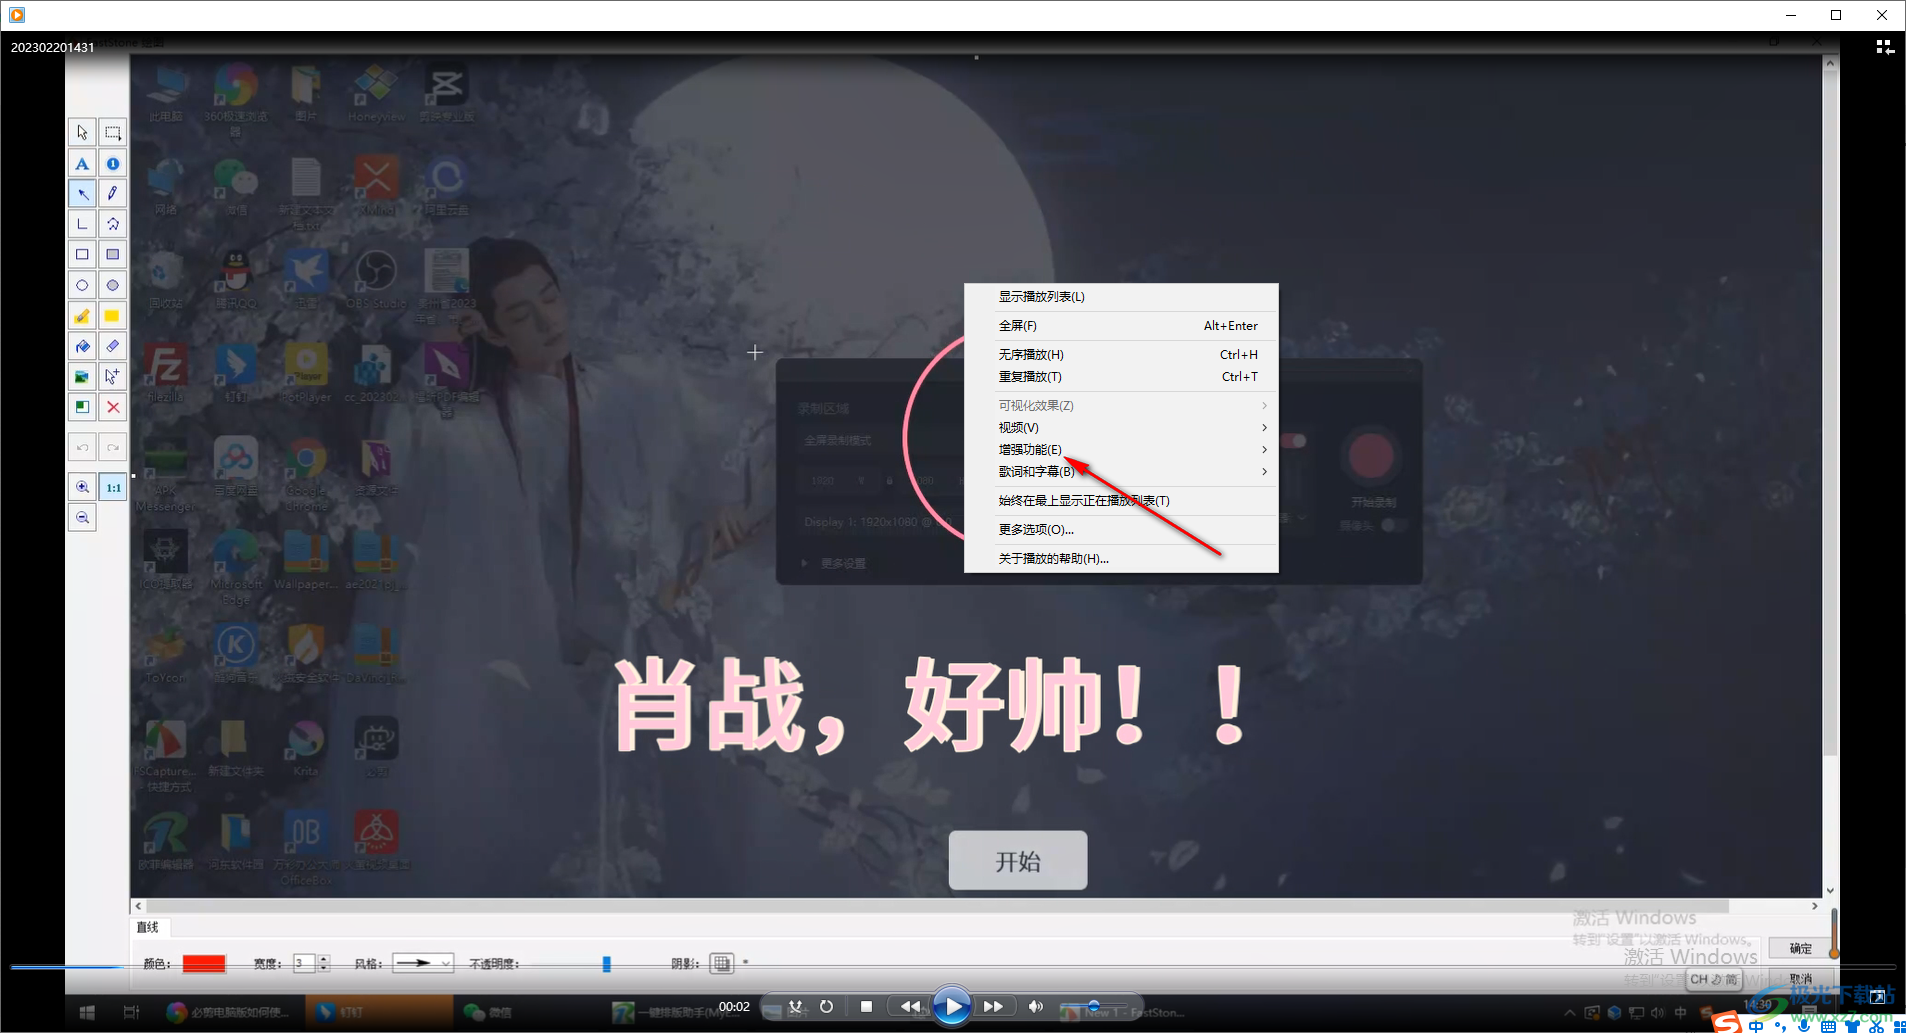
Task: Select the polyline (L-shape) tool
Action: [82, 224]
